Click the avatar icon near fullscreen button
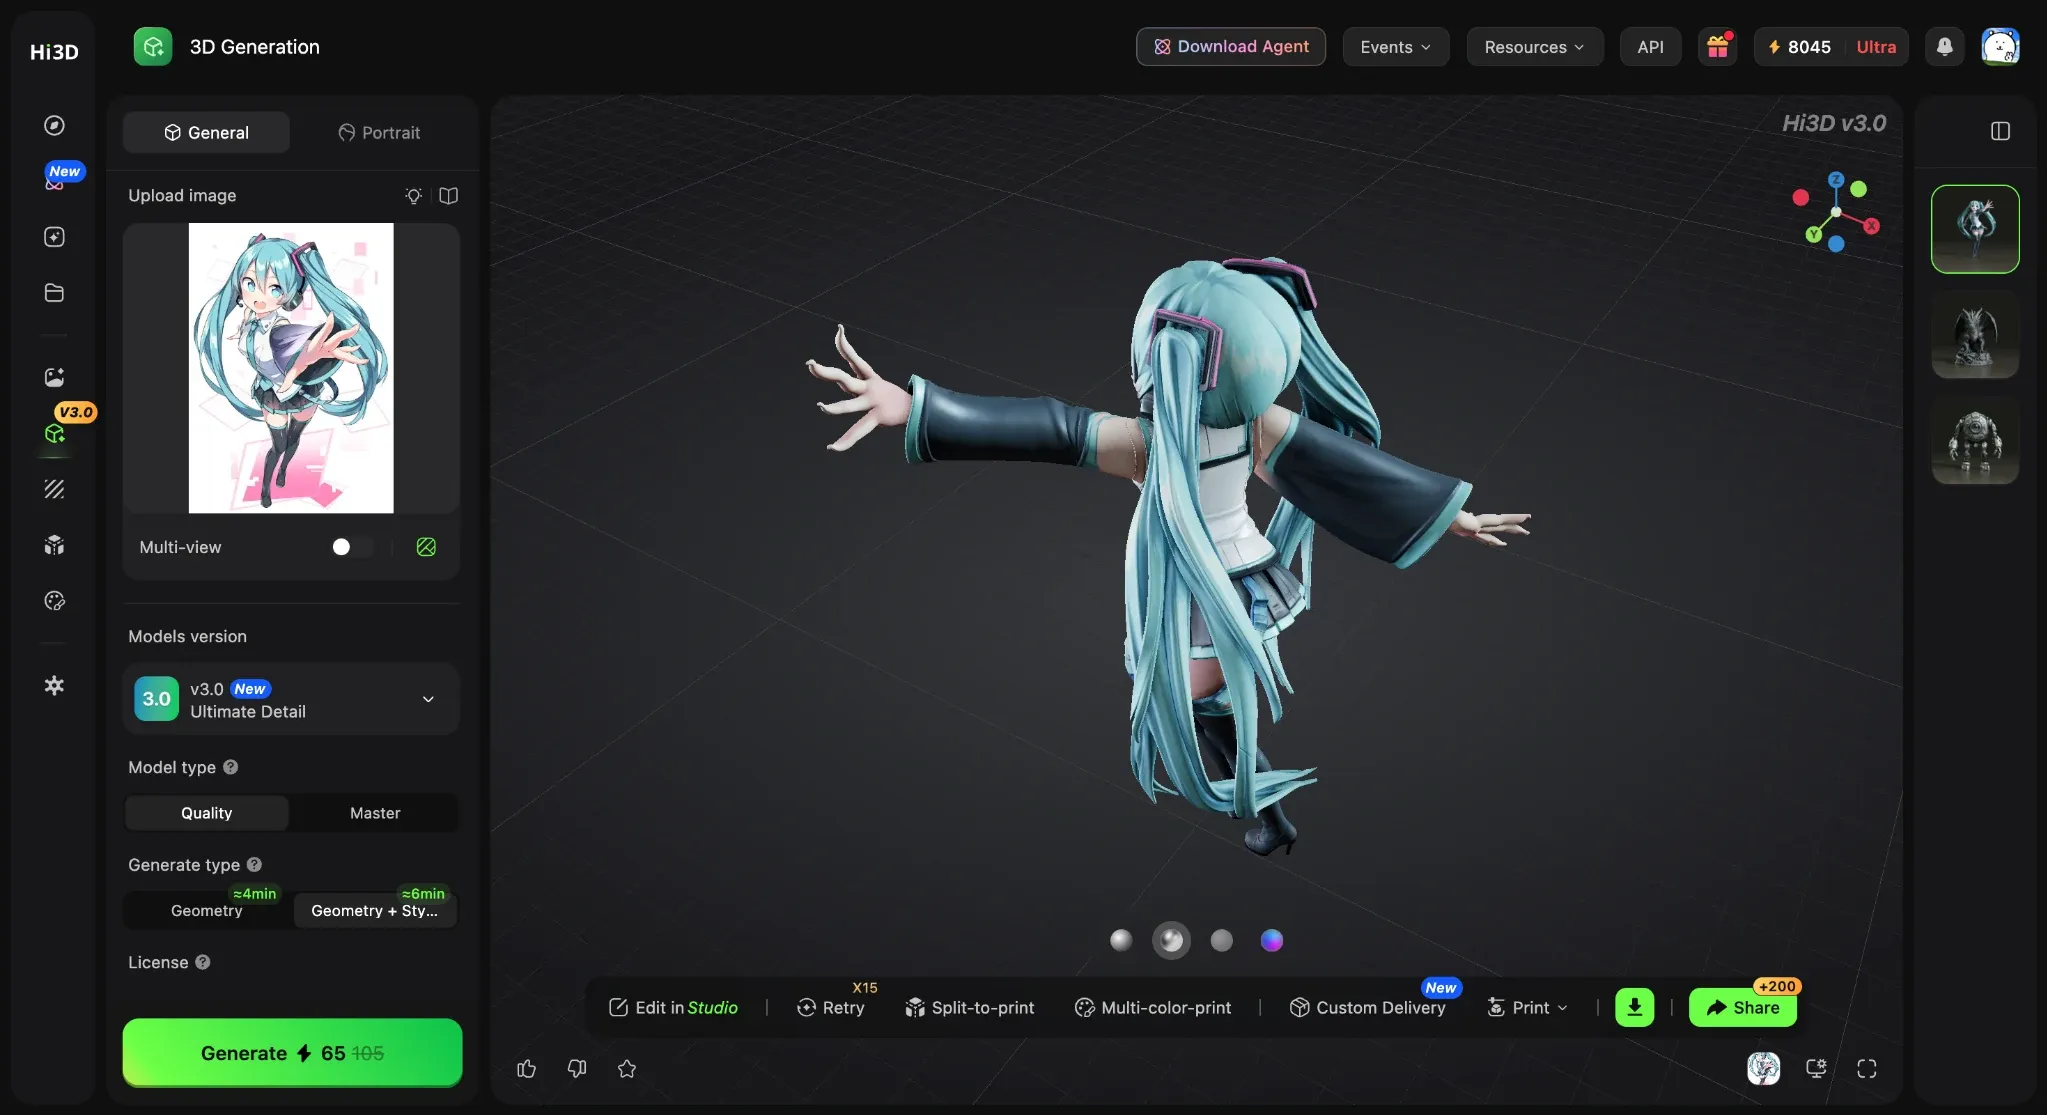The width and height of the screenshot is (2047, 1115). (x=1764, y=1069)
